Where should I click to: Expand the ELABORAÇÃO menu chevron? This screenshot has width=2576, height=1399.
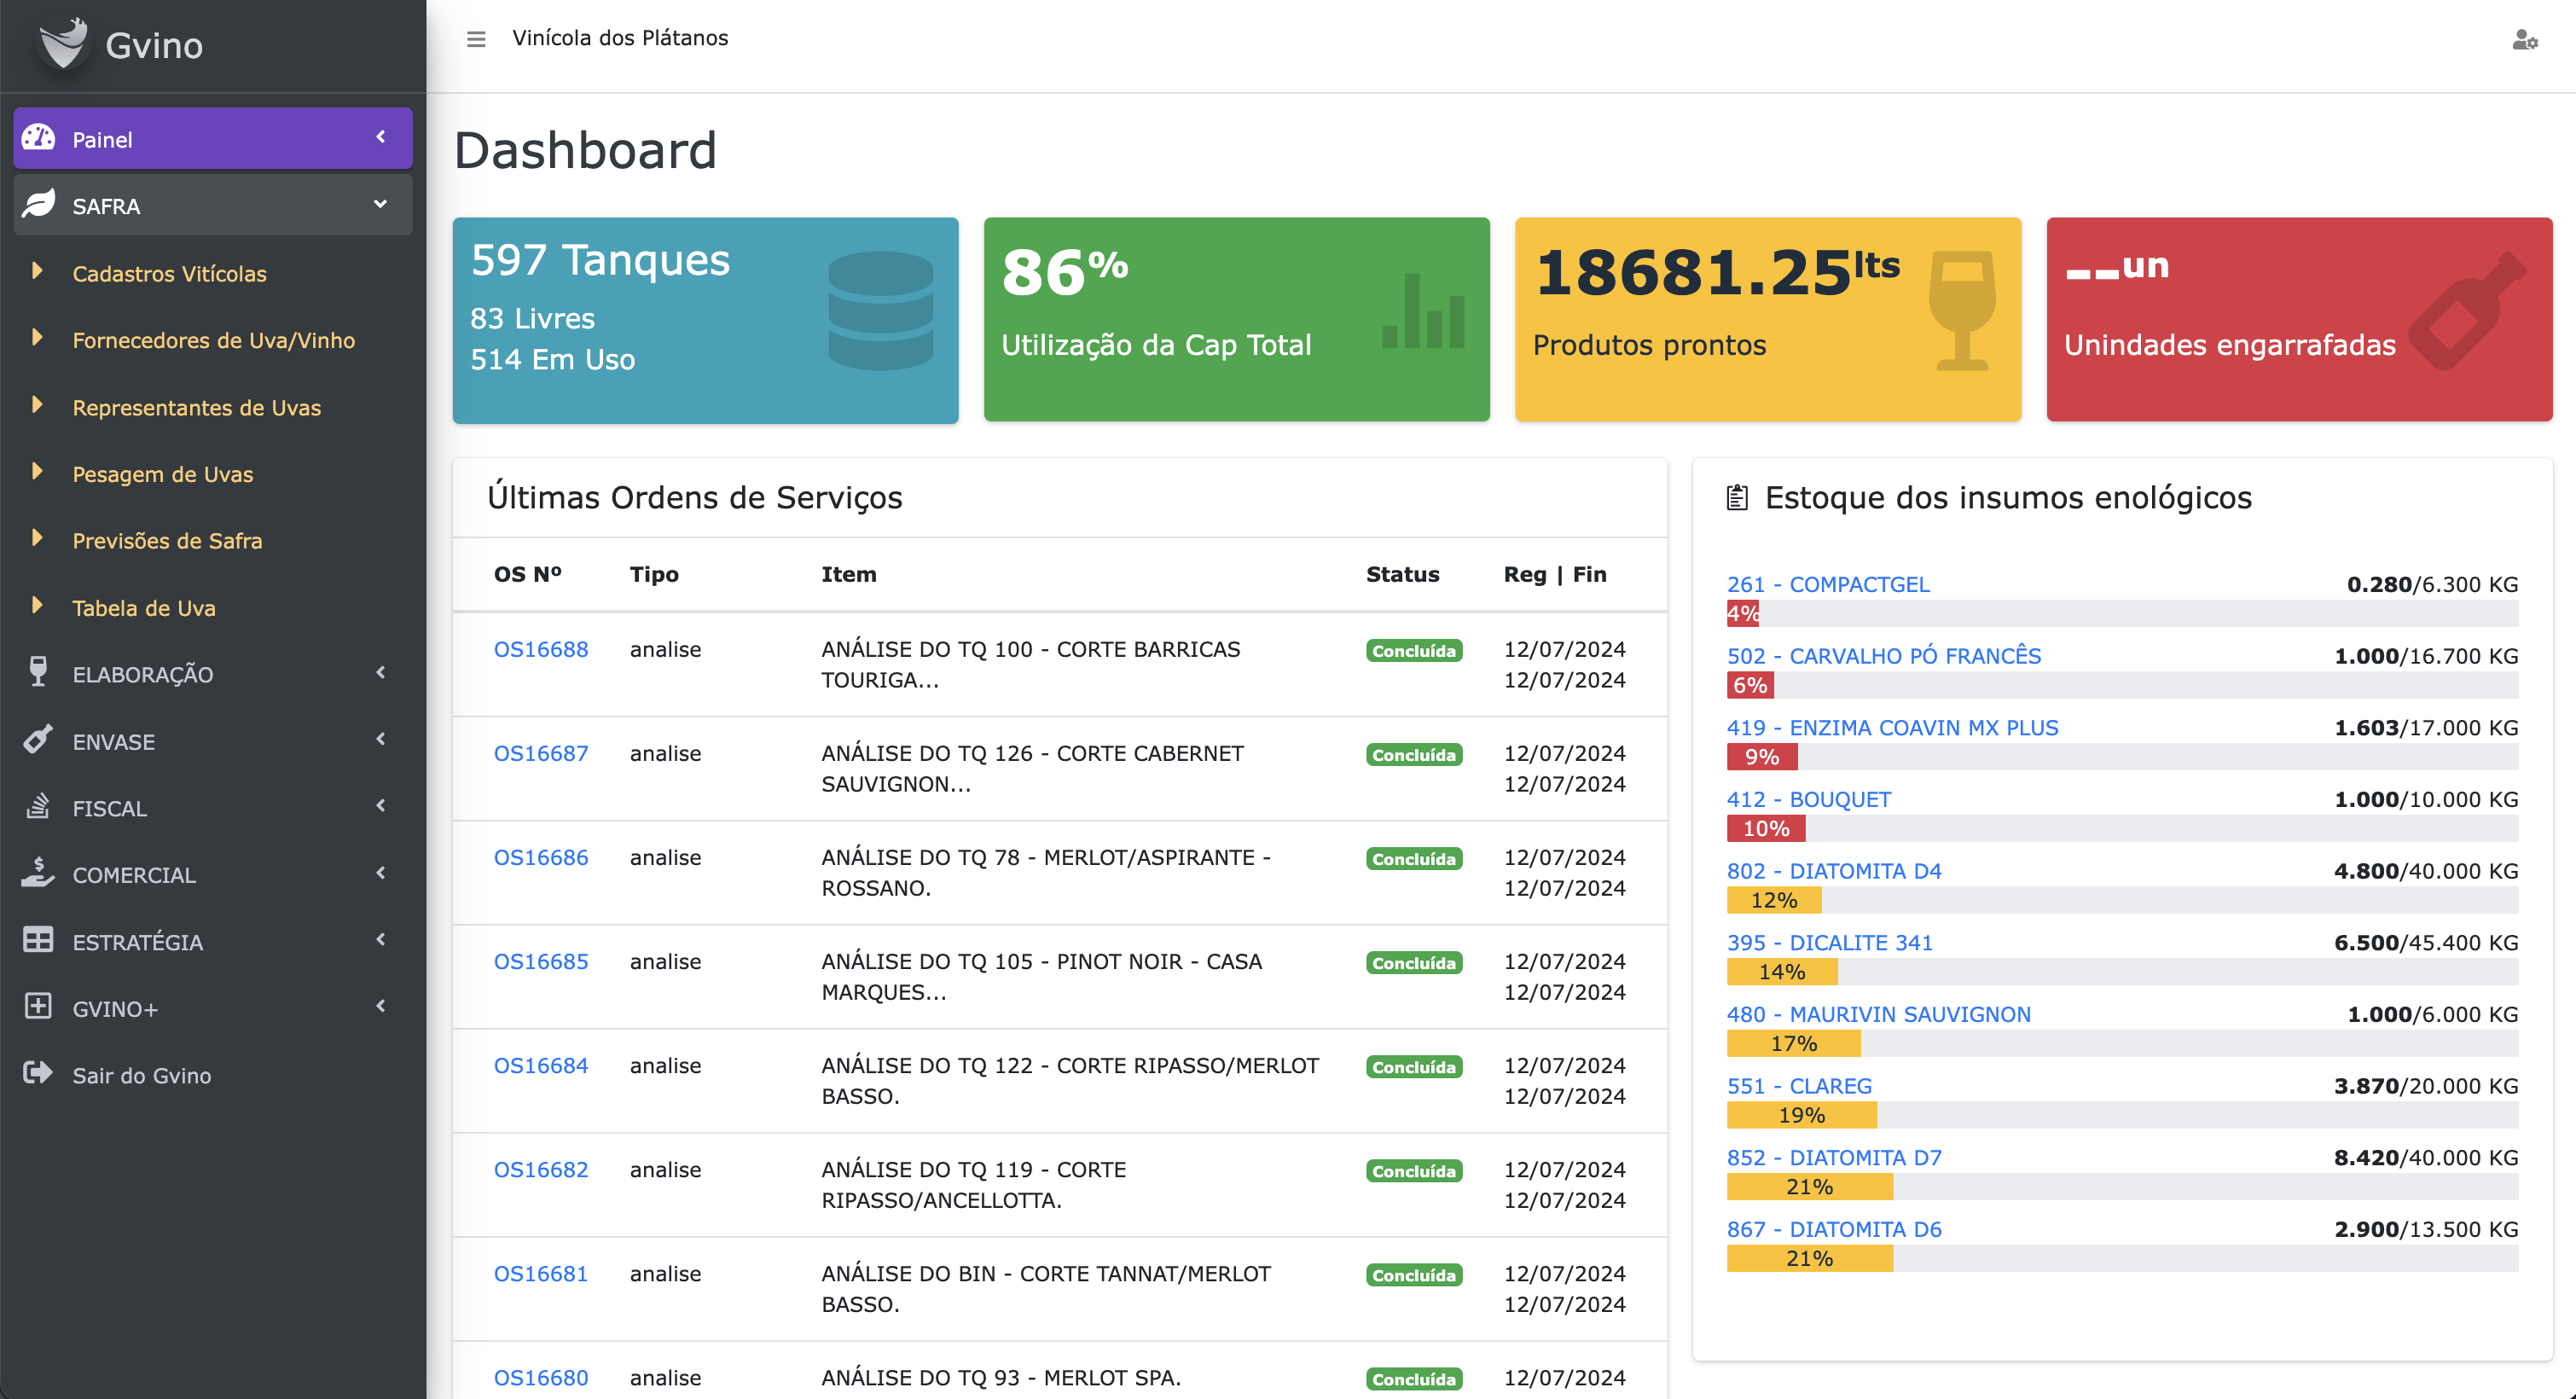380,673
